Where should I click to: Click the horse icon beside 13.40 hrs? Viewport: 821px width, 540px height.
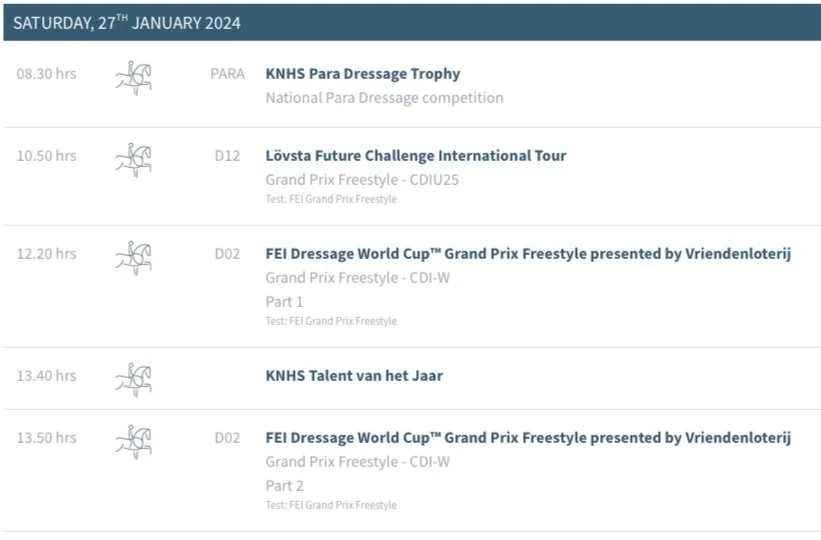(134, 380)
